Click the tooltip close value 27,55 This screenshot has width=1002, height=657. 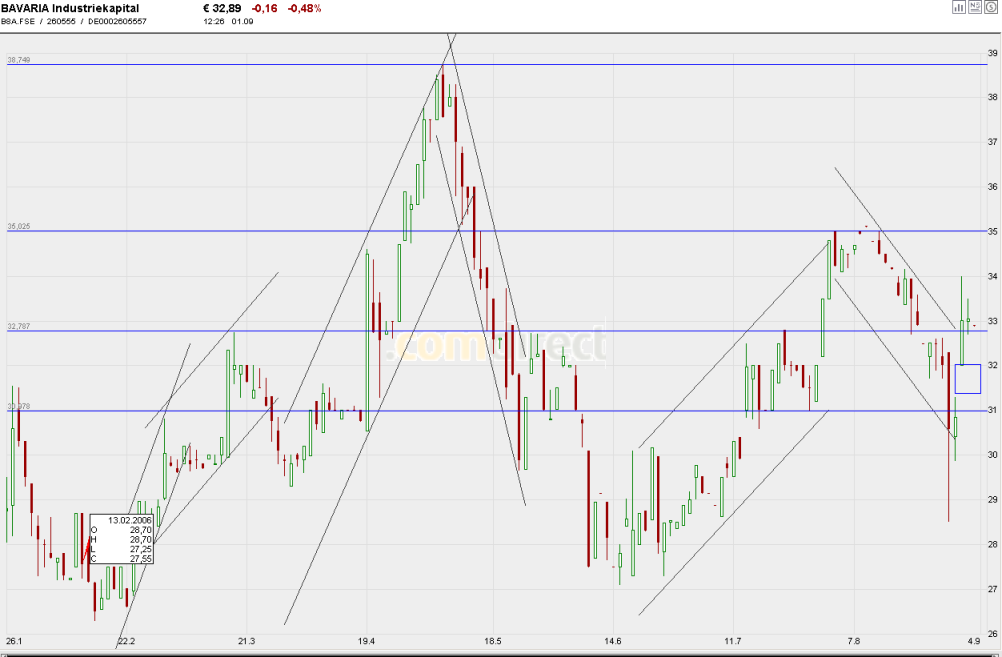[141, 559]
